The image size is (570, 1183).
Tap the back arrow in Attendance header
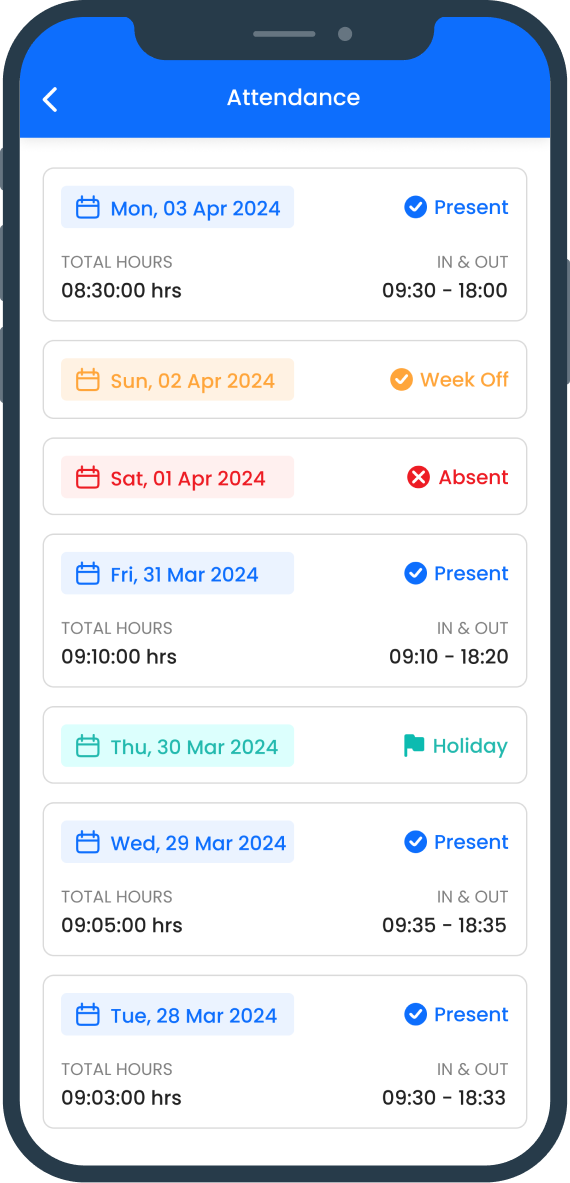coord(50,99)
